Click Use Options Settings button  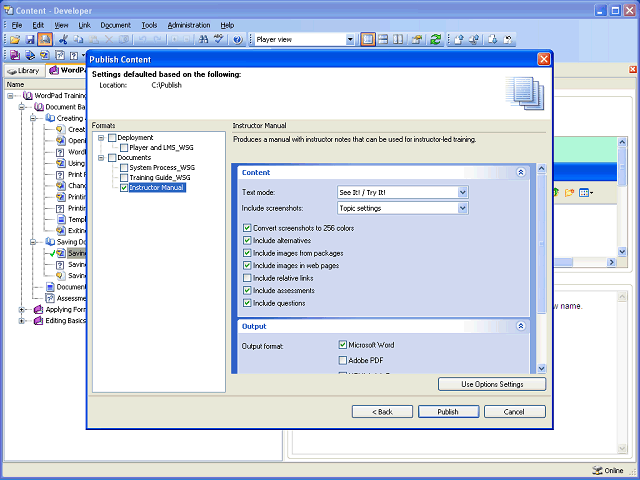[x=492, y=384]
